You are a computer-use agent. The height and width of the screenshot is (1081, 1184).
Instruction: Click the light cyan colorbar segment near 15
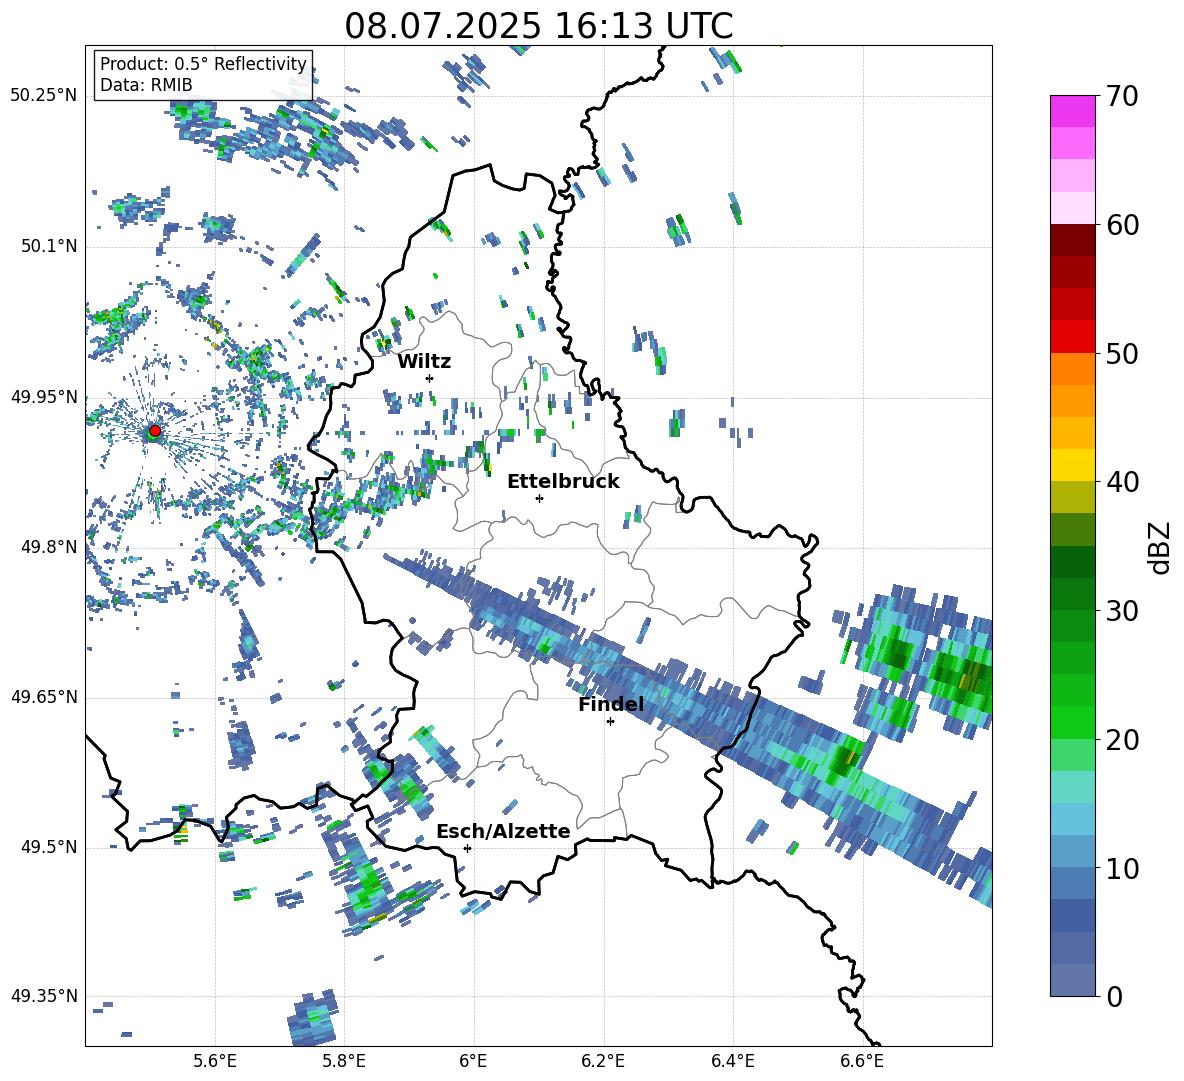tap(1072, 787)
